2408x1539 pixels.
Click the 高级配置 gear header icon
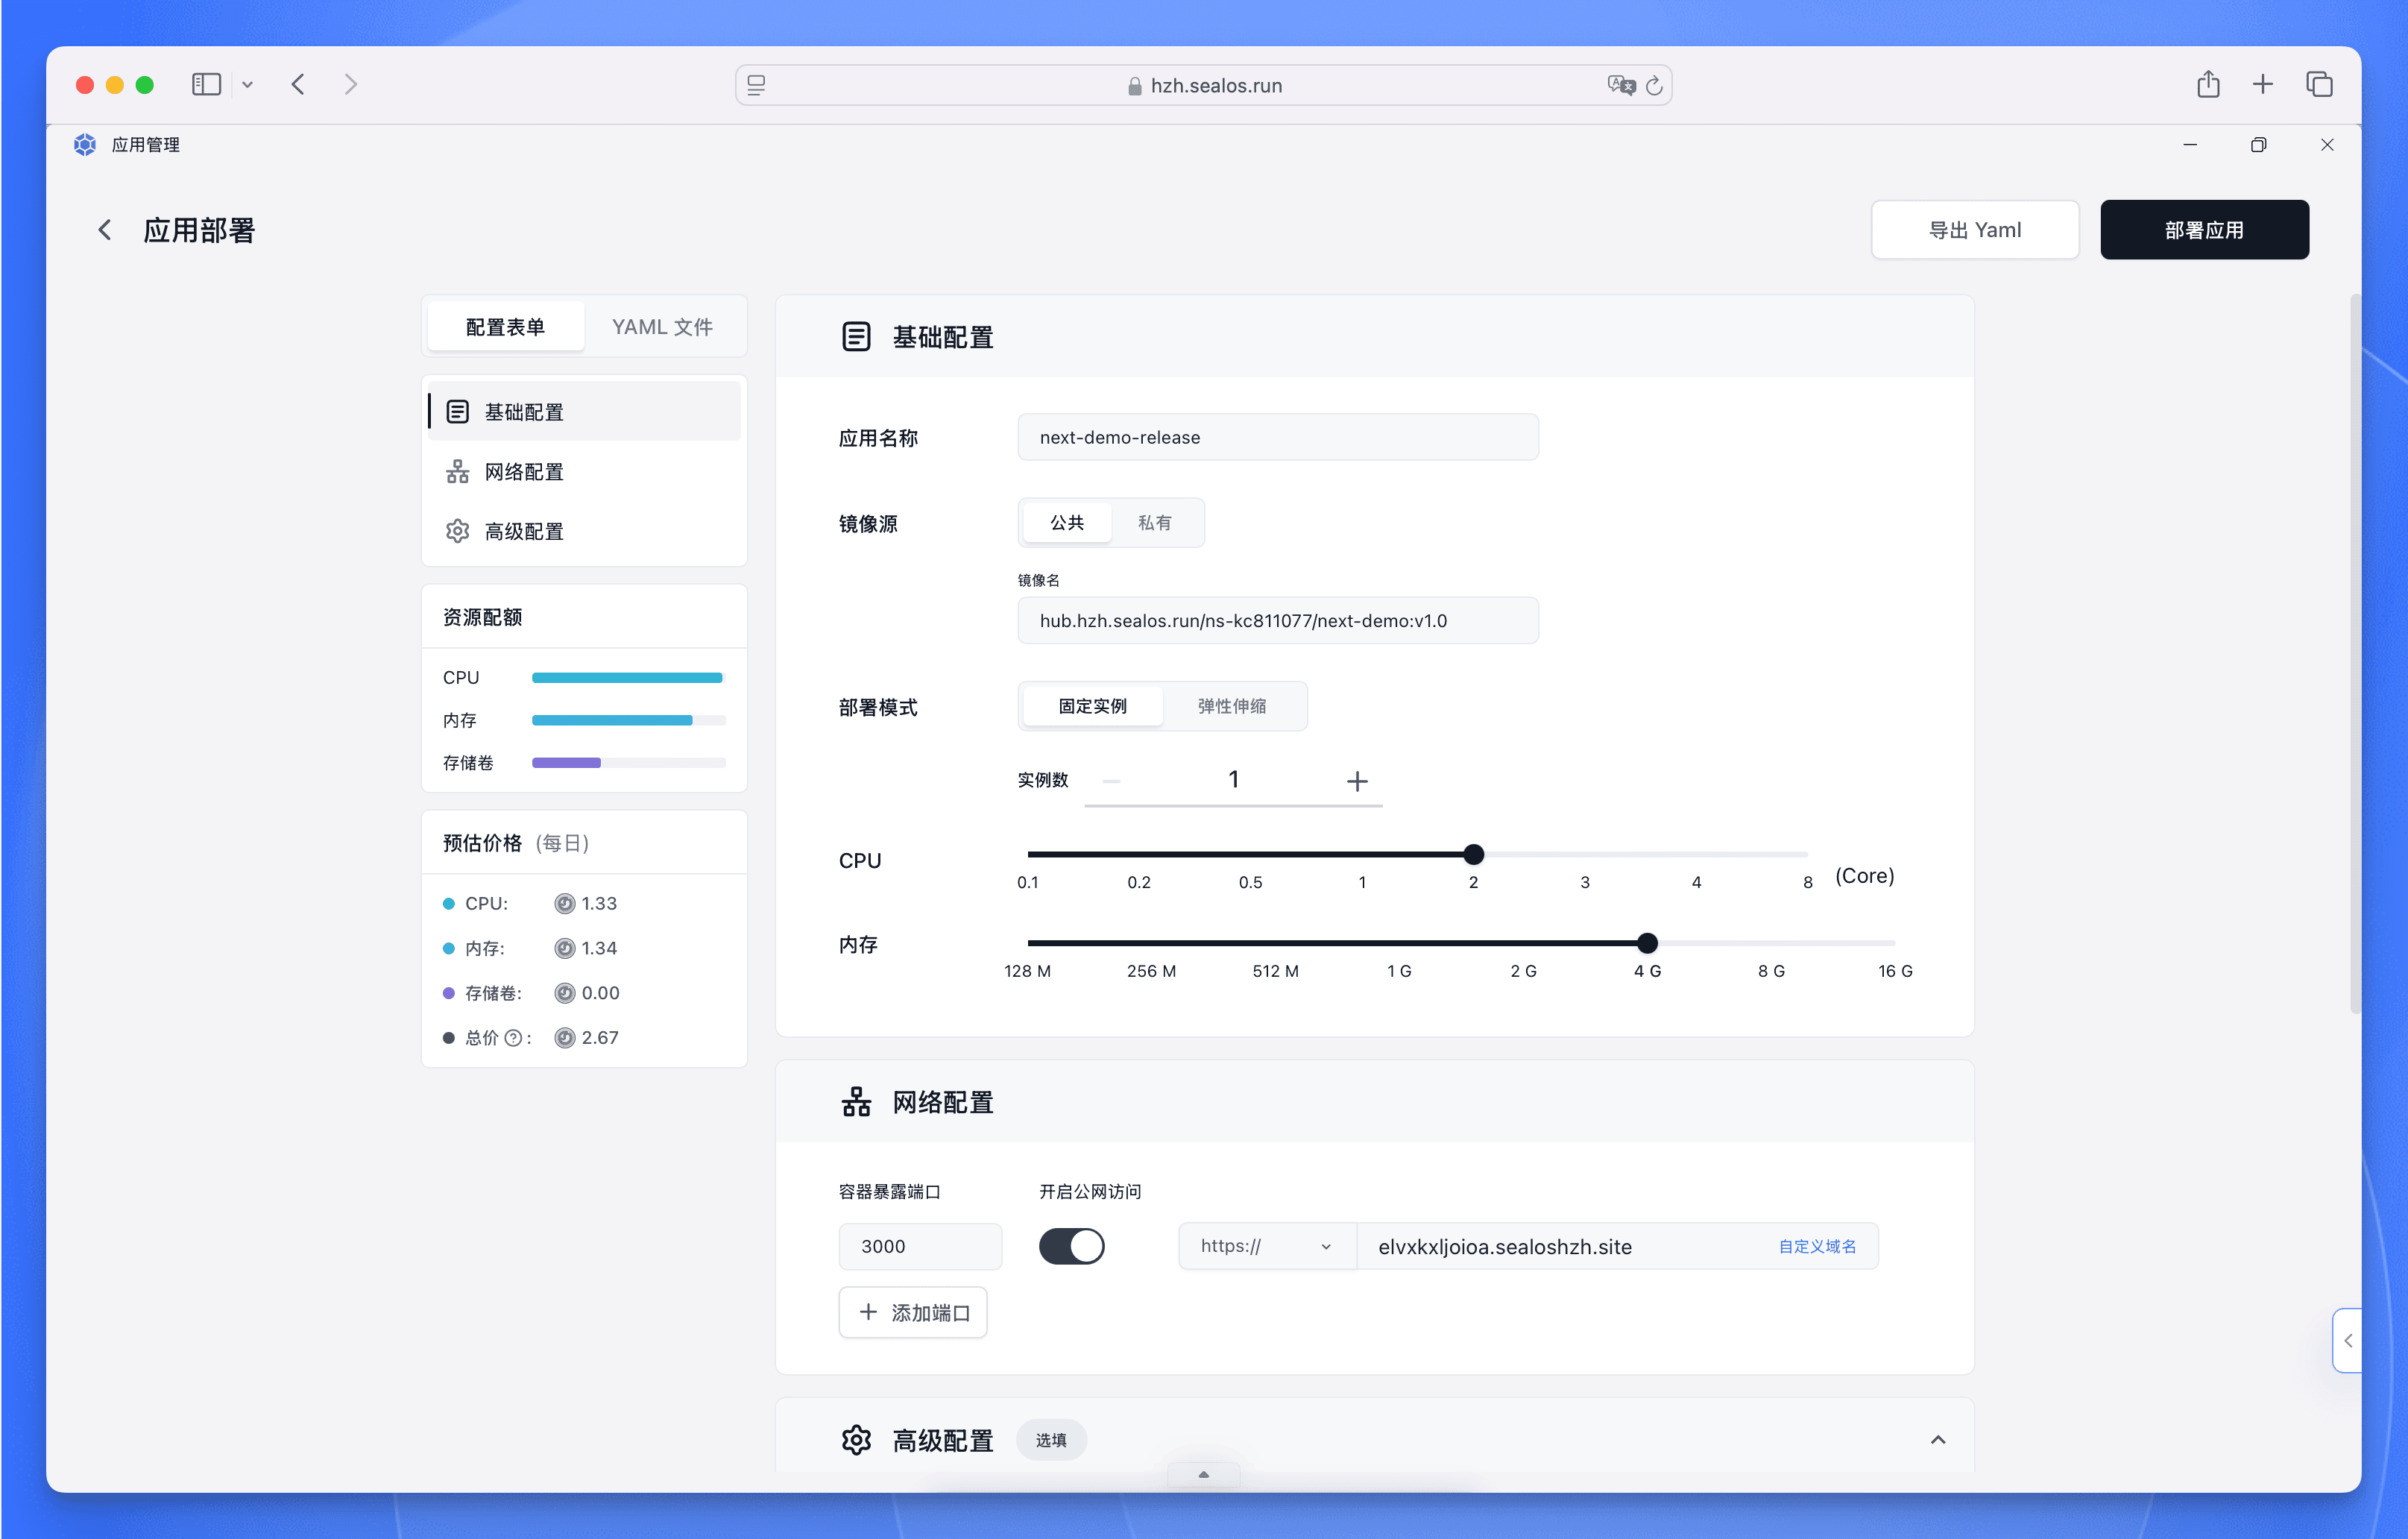(856, 1440)
